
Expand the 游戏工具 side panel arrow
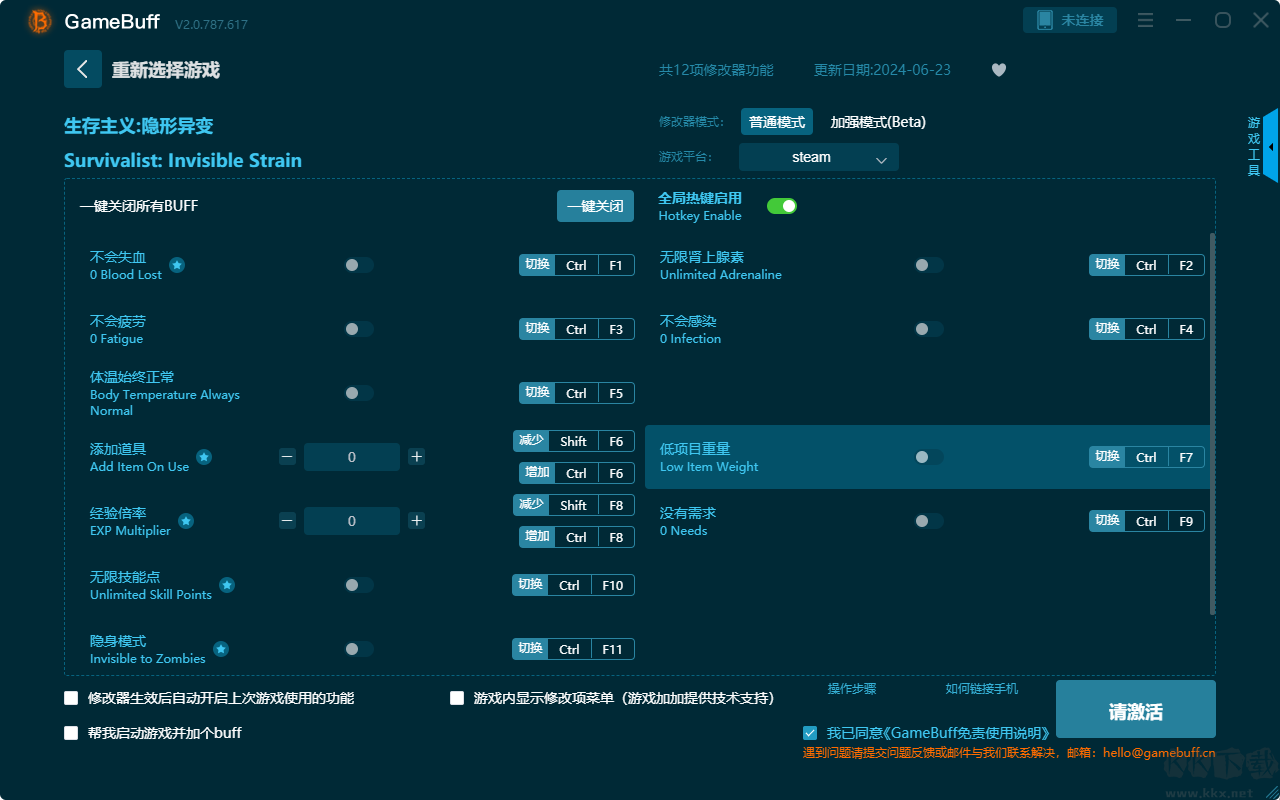click(1271, 146)
